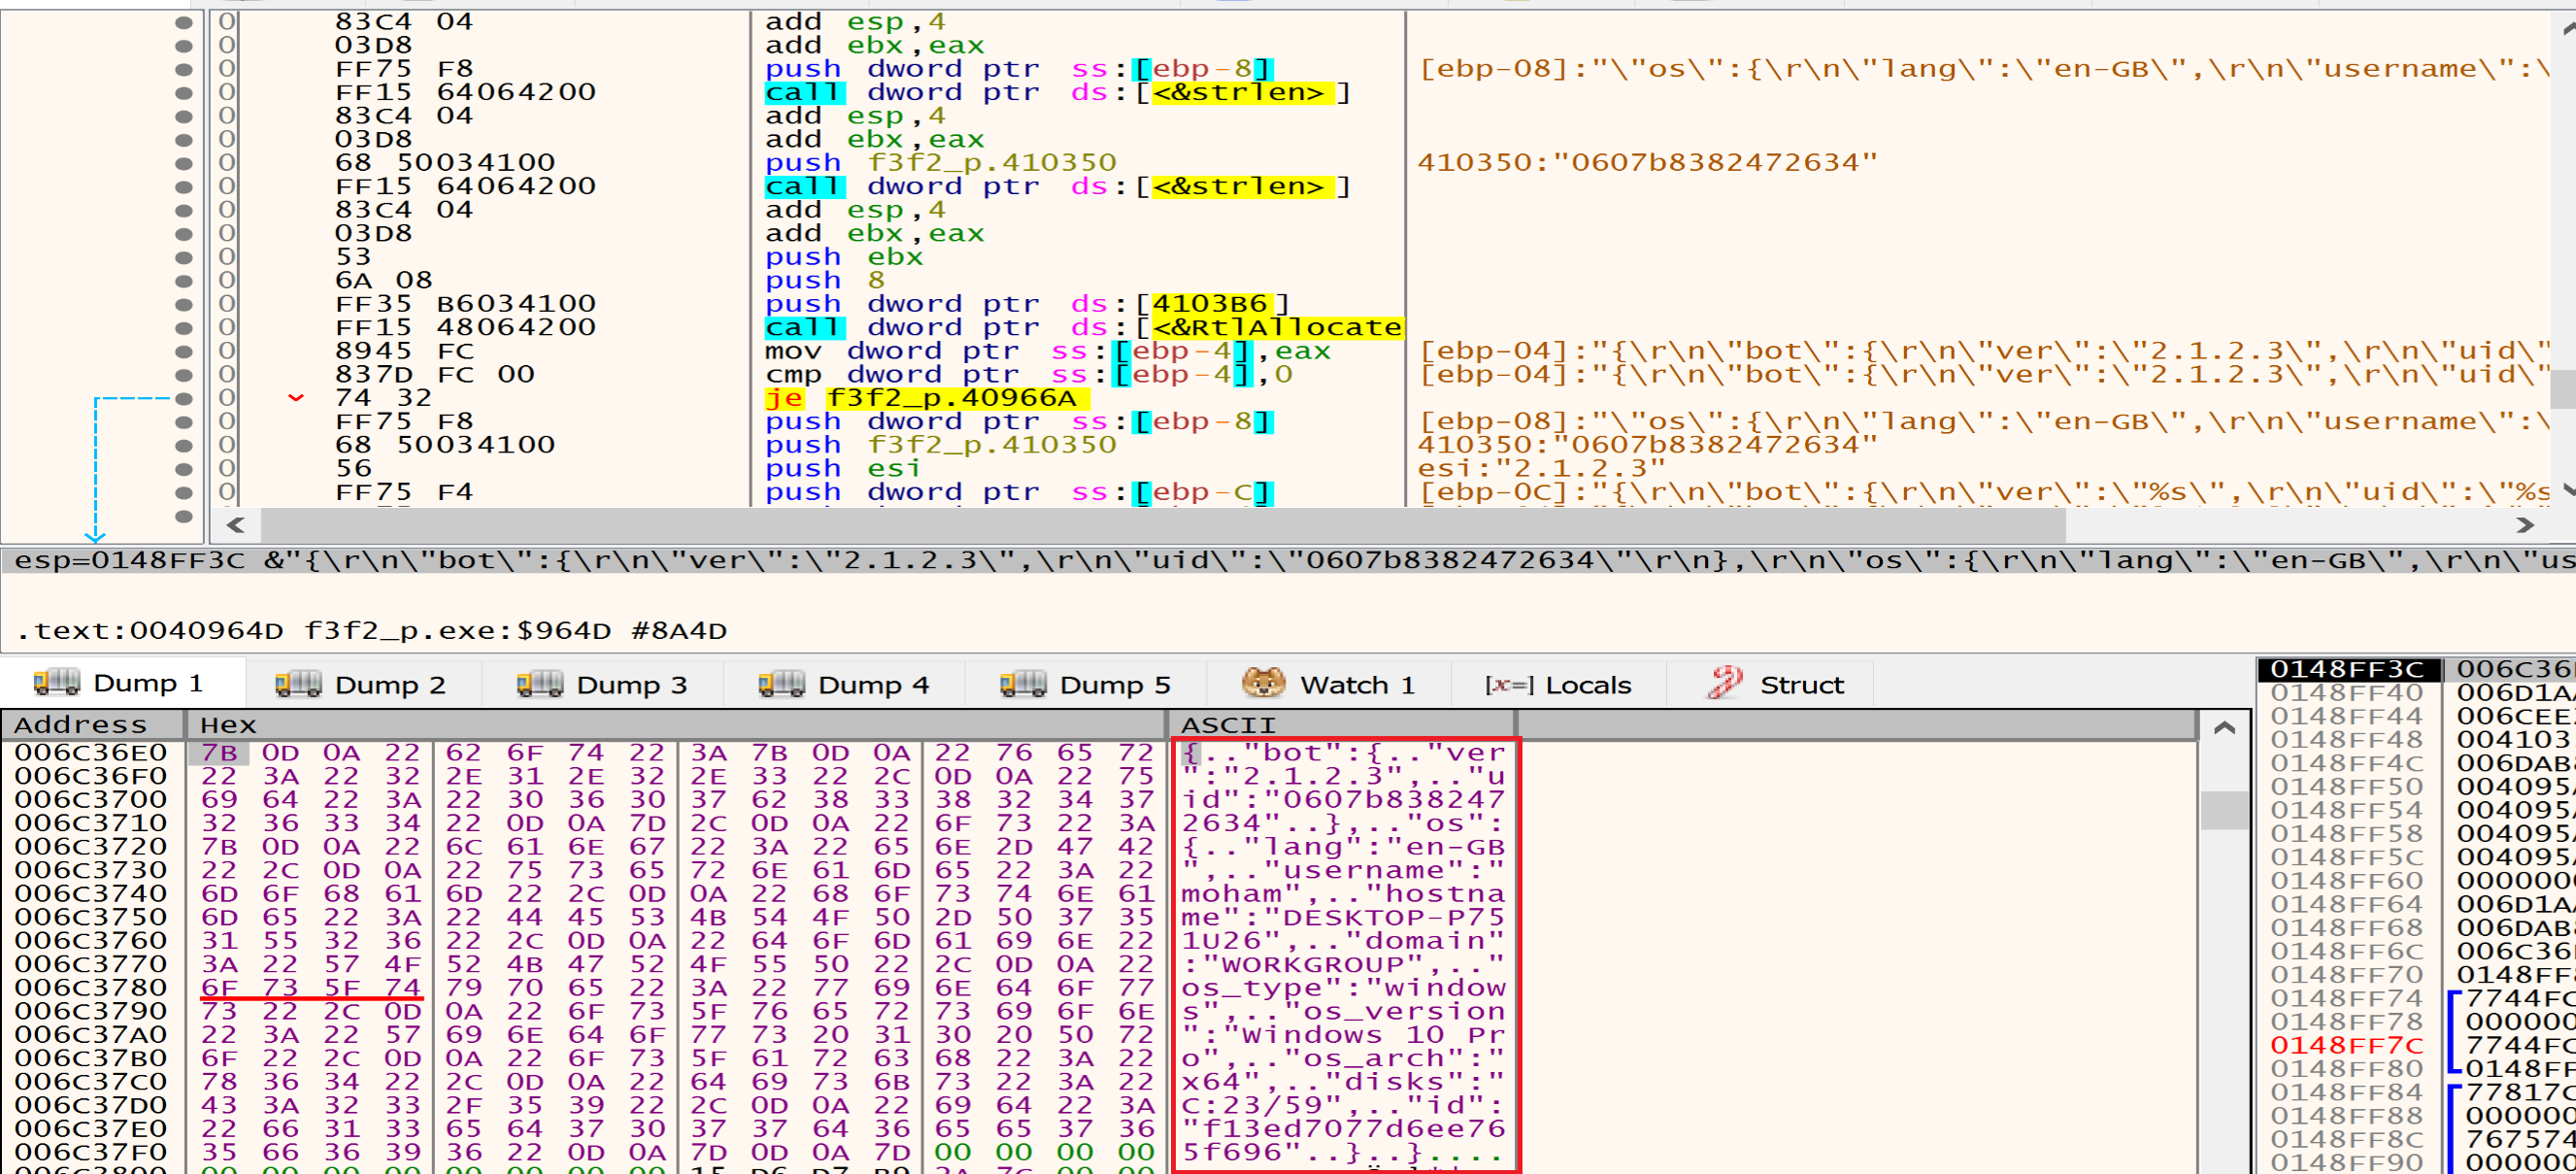Click the Hex column header in the dump
Screen dimensions: 2576x1174
pyautogui.click(x=228, y=725)
